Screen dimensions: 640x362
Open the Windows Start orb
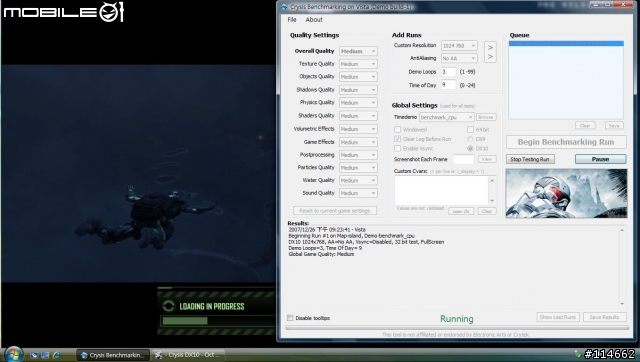click(x=13, y=354)
